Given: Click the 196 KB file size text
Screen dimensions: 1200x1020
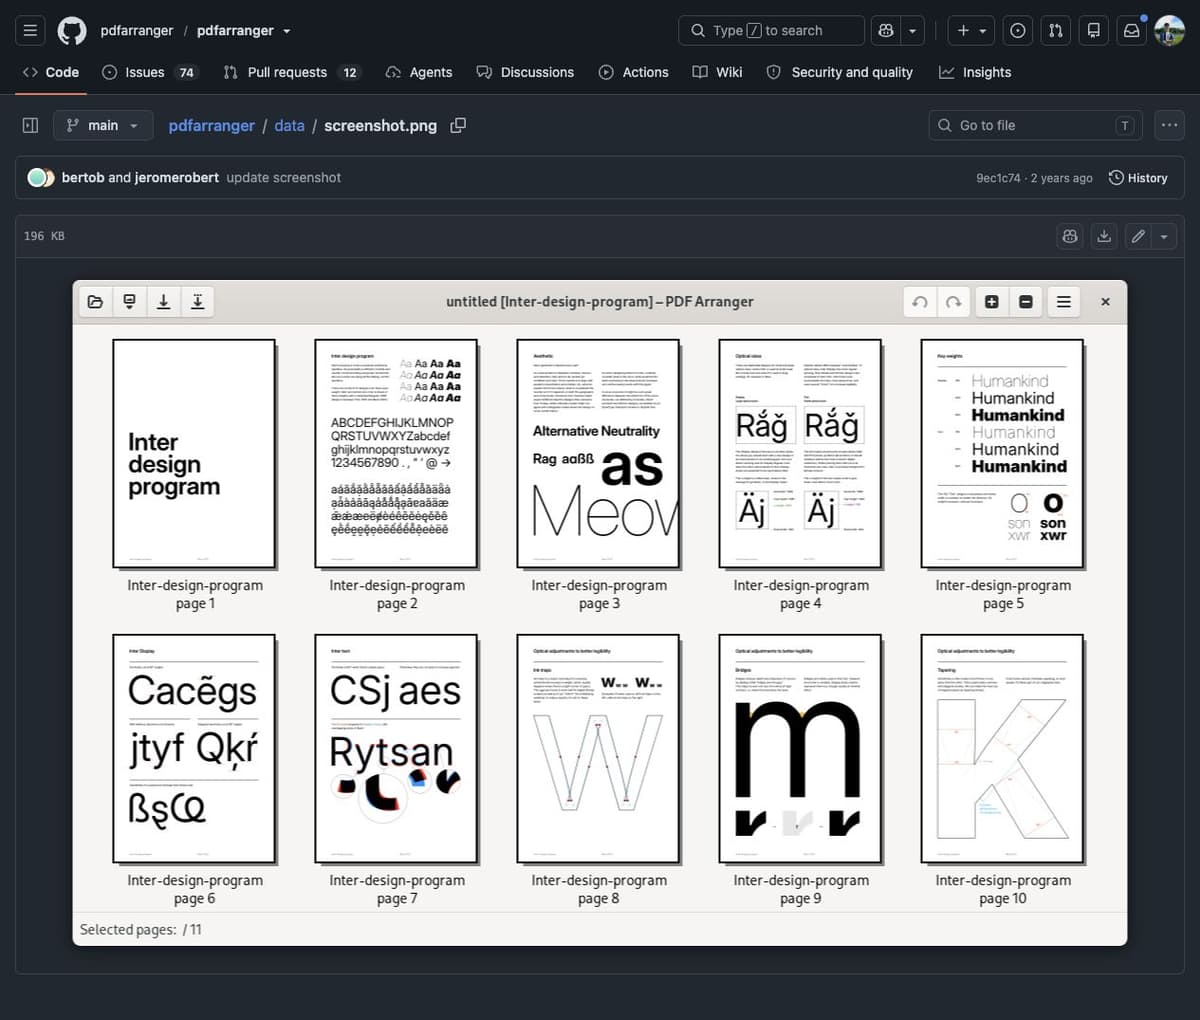Looking at the screenshot, I should click(44, 236).
